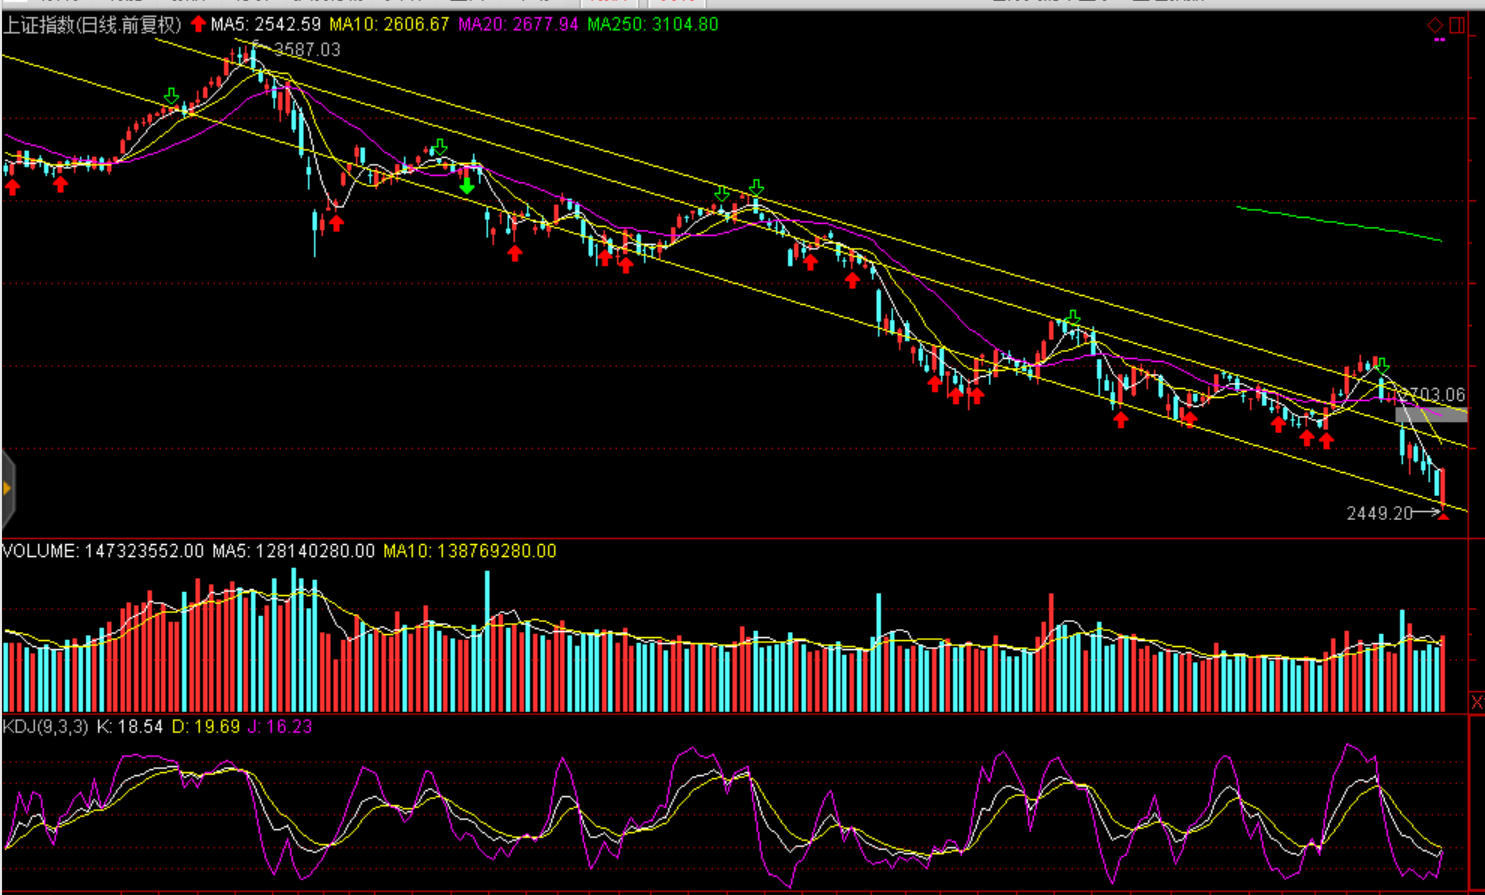Click the 2449.20 low price label
The width and height of the screenshot is (1485, 895).
click(x=1379, y=513)
